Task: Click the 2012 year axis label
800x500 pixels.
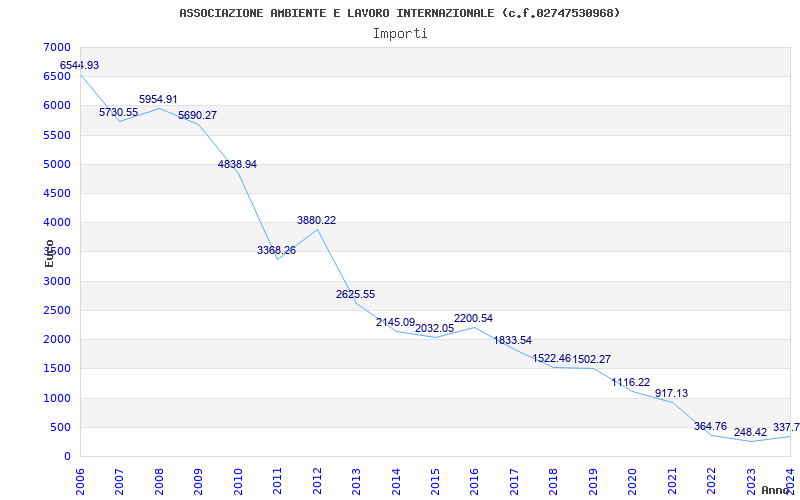Action: click(x=317, y=481)
